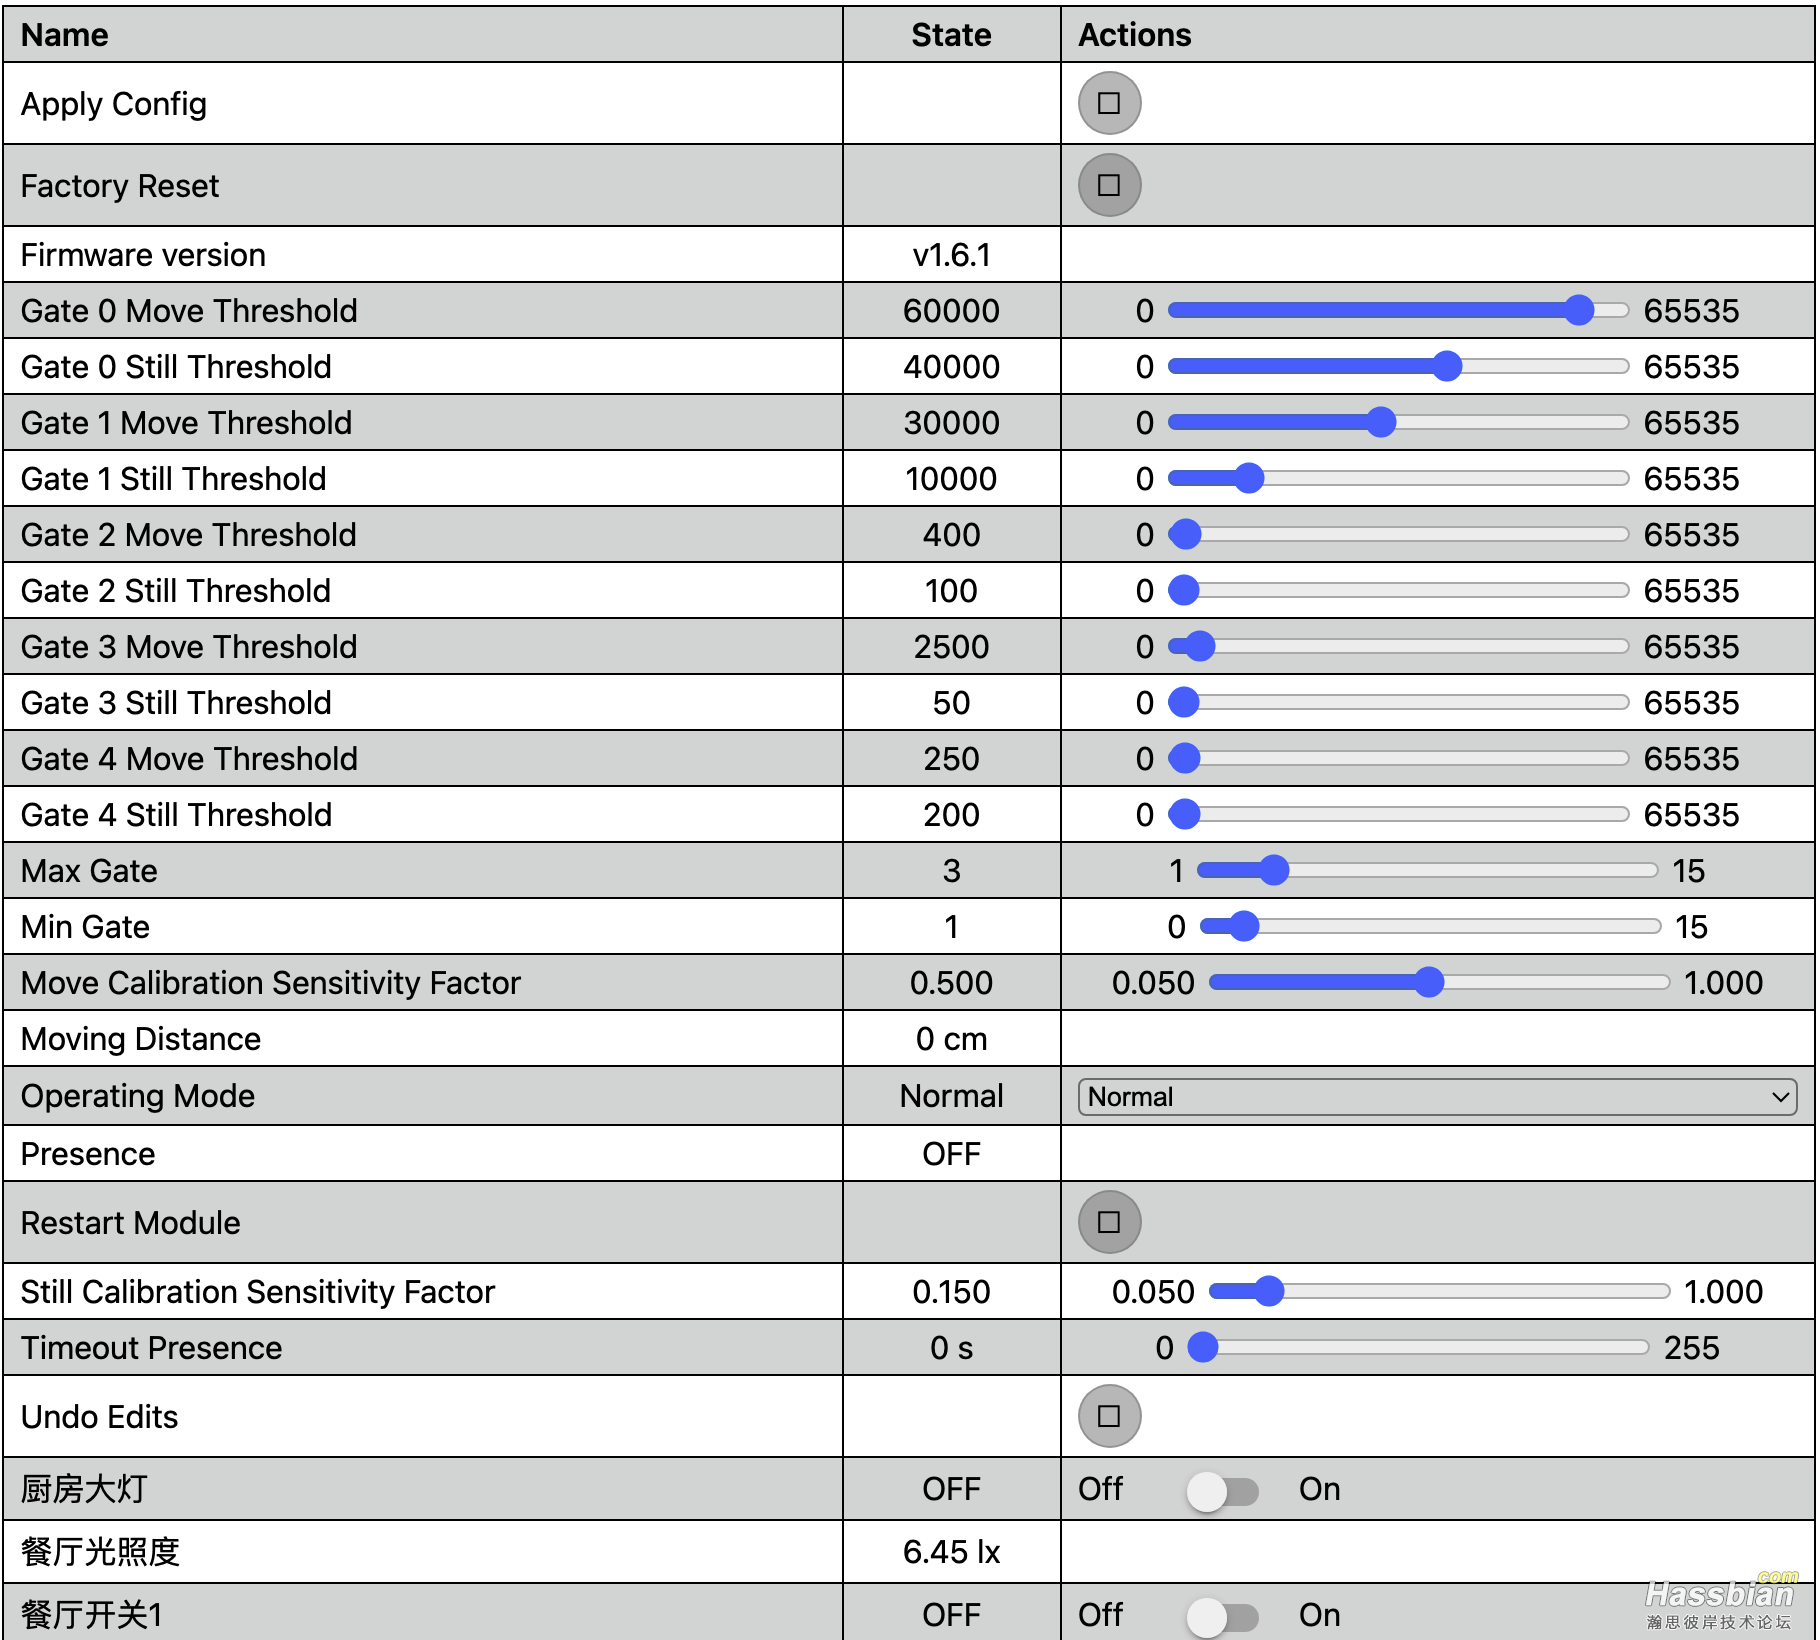Click the 餐厅光照度 row label
Viewport: 1820px width, 1640px height.
coord(100,1552)
